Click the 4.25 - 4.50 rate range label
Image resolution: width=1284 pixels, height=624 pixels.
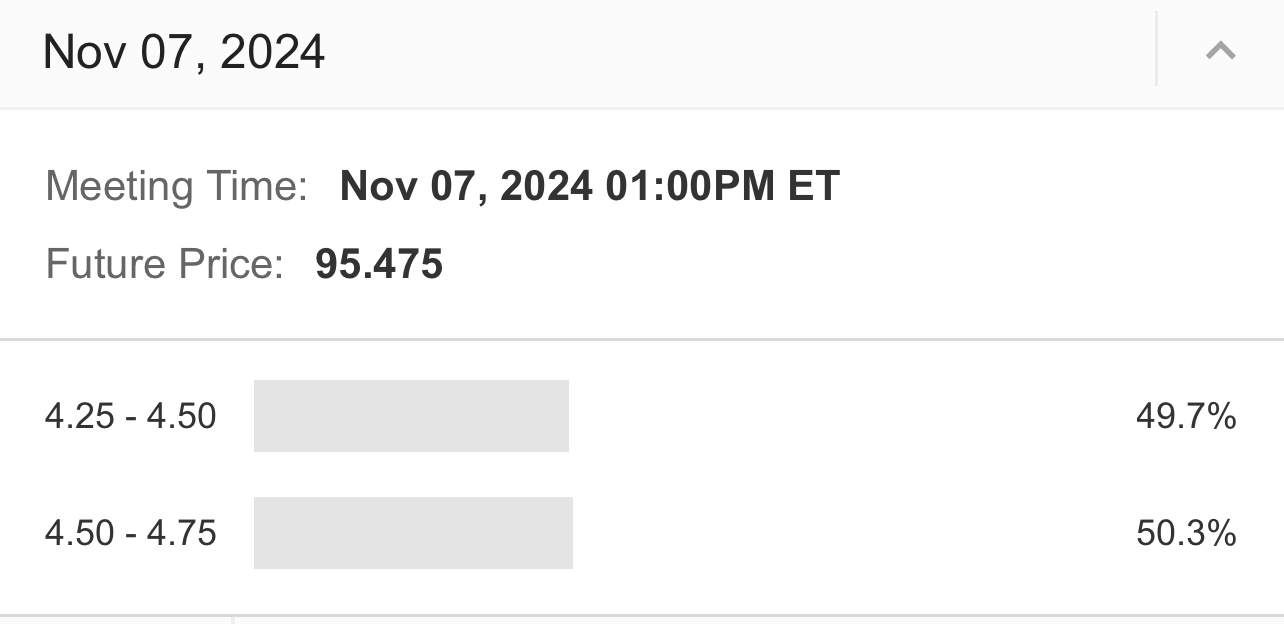click(x=131, y=416)
